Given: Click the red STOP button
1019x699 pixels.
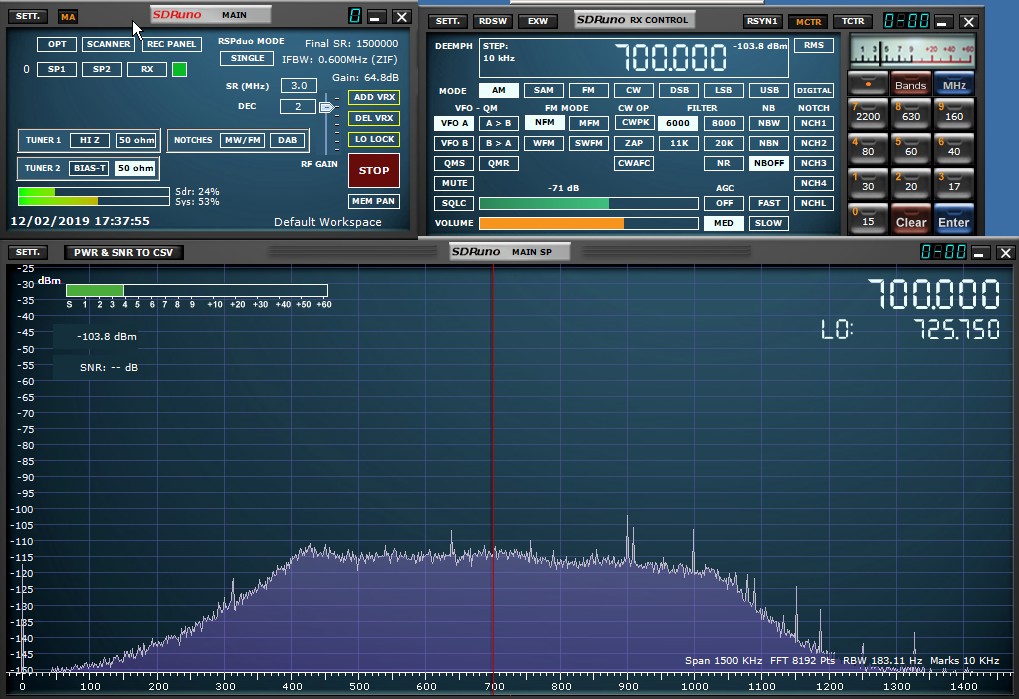Looking at the screenshot, I should [x=374, y=170].
